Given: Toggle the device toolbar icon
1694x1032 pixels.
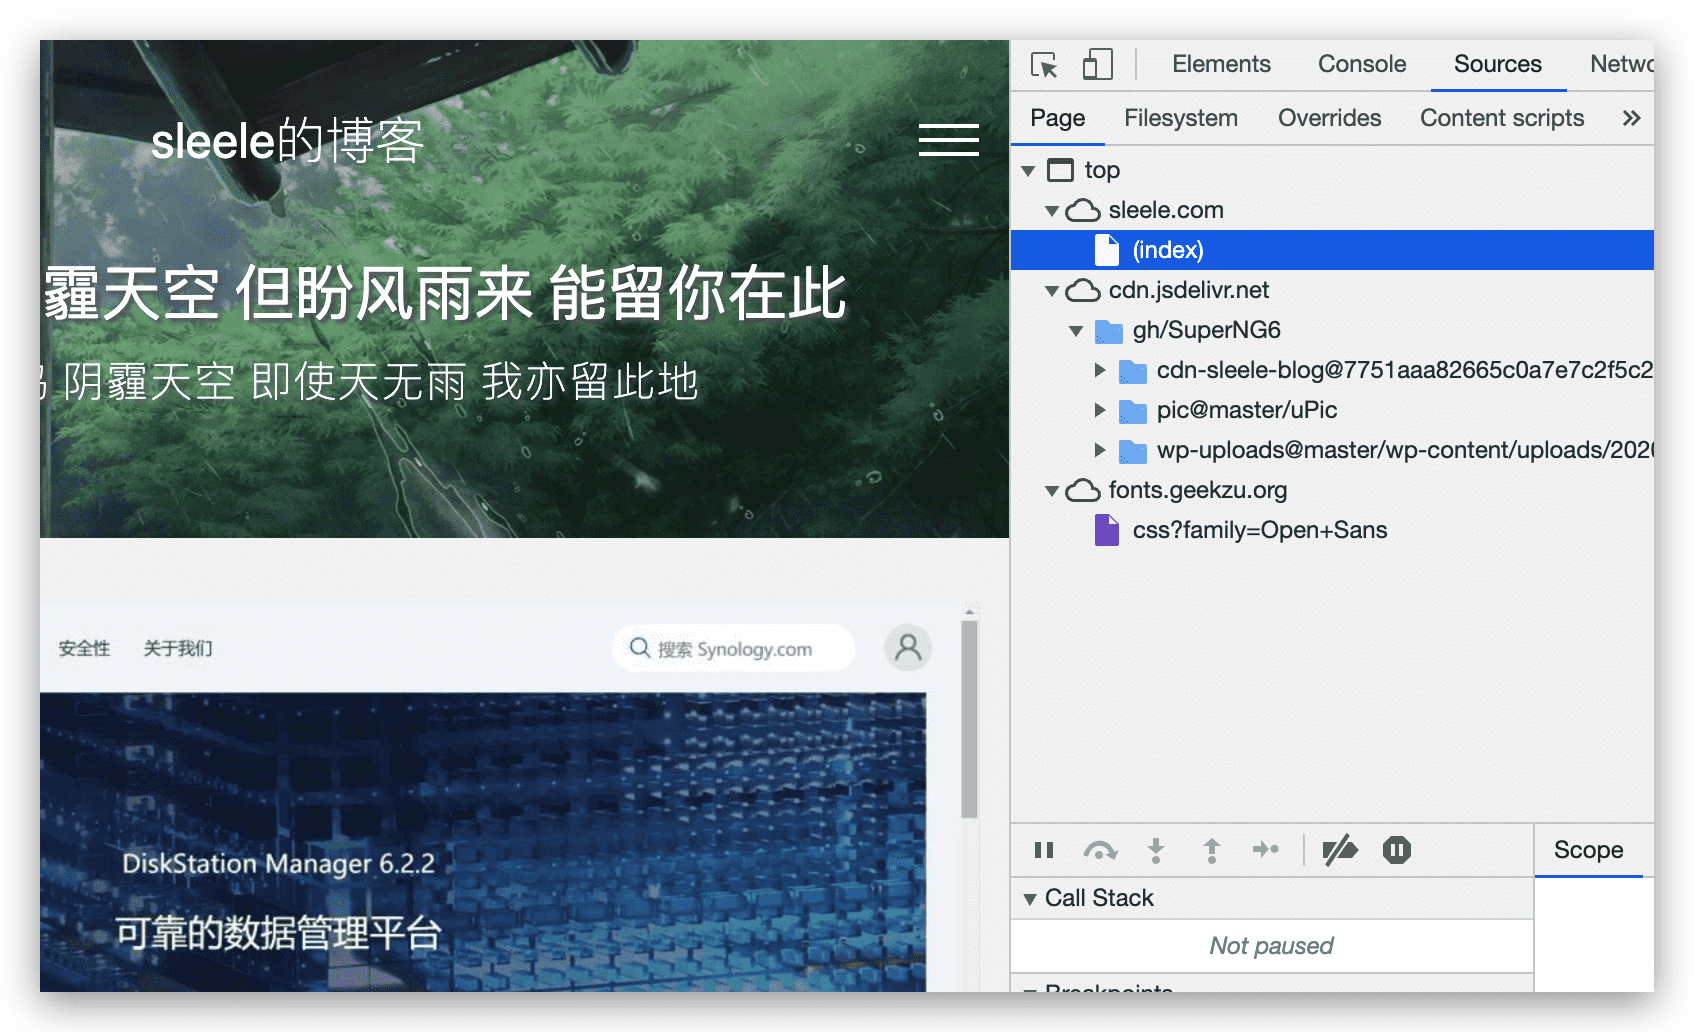Looking at the screenshot, I should coord(1098,65).
